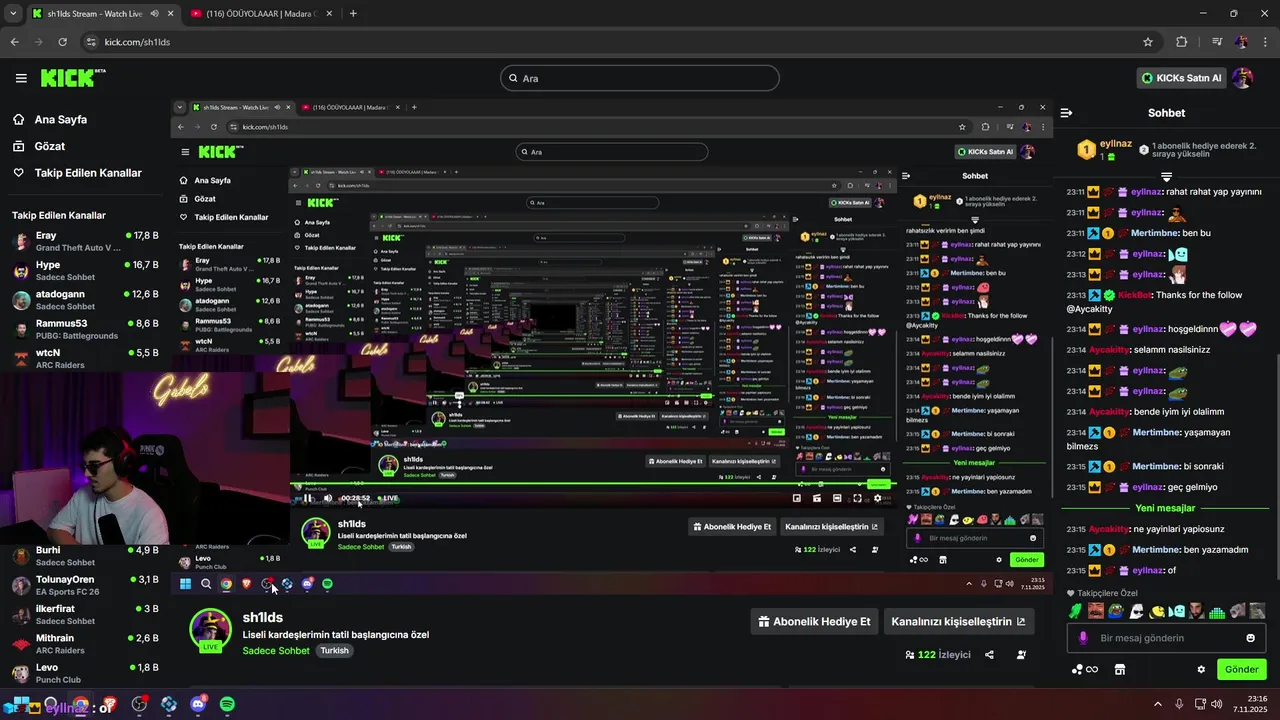Click the Sadece Sohbet category link
The image size is (1280, 720).
(x=276, y=651)
